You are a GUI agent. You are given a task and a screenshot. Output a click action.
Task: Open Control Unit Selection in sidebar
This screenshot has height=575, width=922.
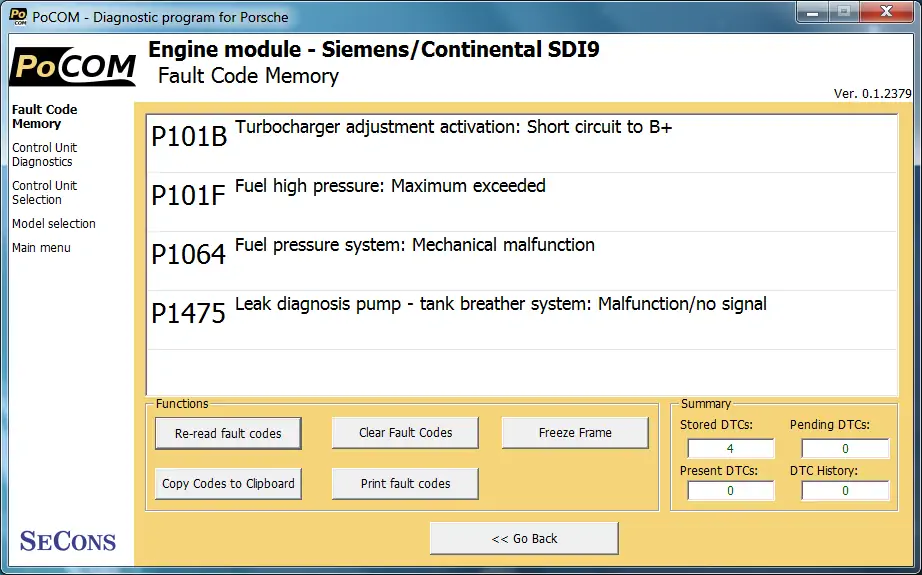(44, 193)
